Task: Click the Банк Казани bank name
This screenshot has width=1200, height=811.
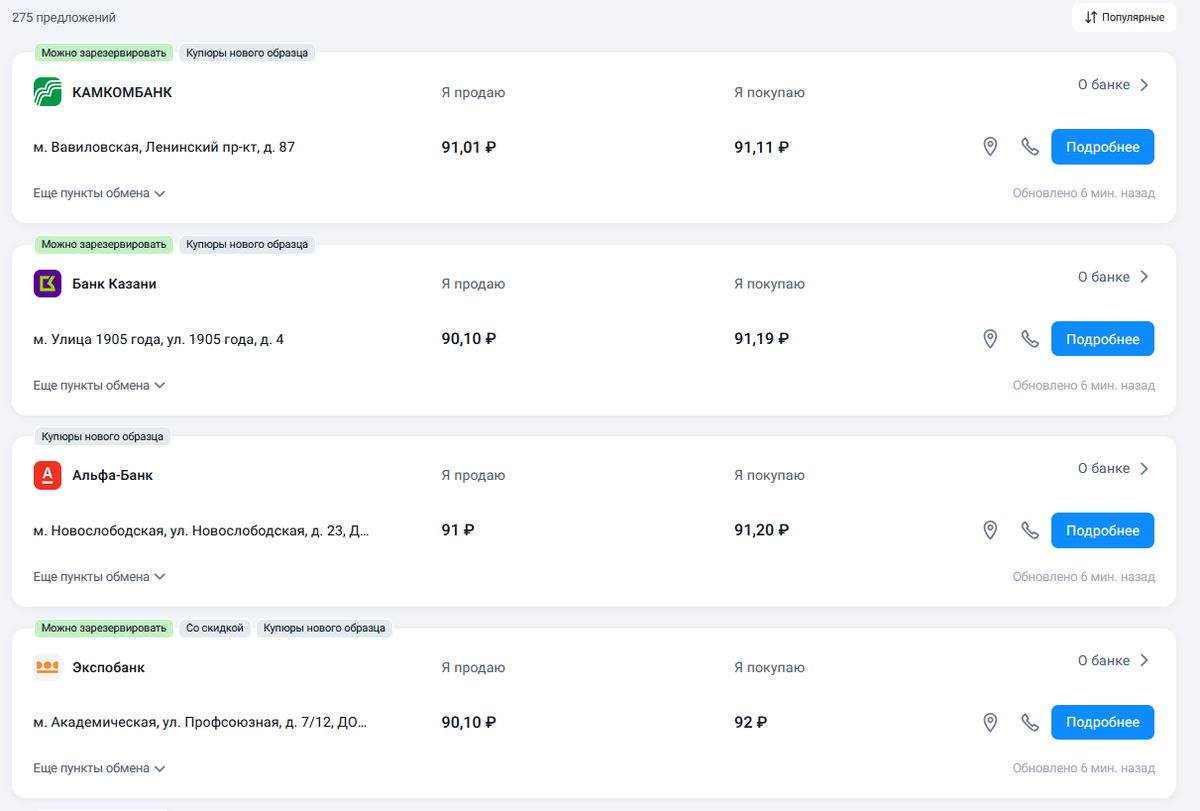Action: [114, 284]
